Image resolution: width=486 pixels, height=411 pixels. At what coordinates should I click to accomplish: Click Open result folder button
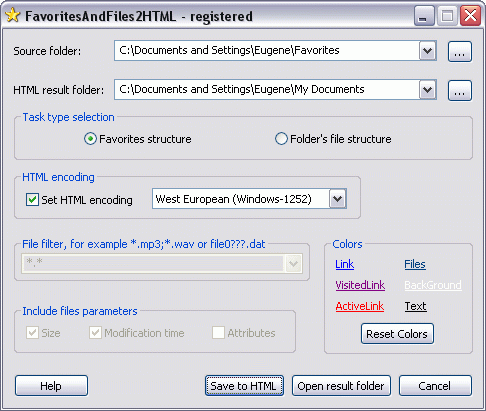click(x=341, y=386)
